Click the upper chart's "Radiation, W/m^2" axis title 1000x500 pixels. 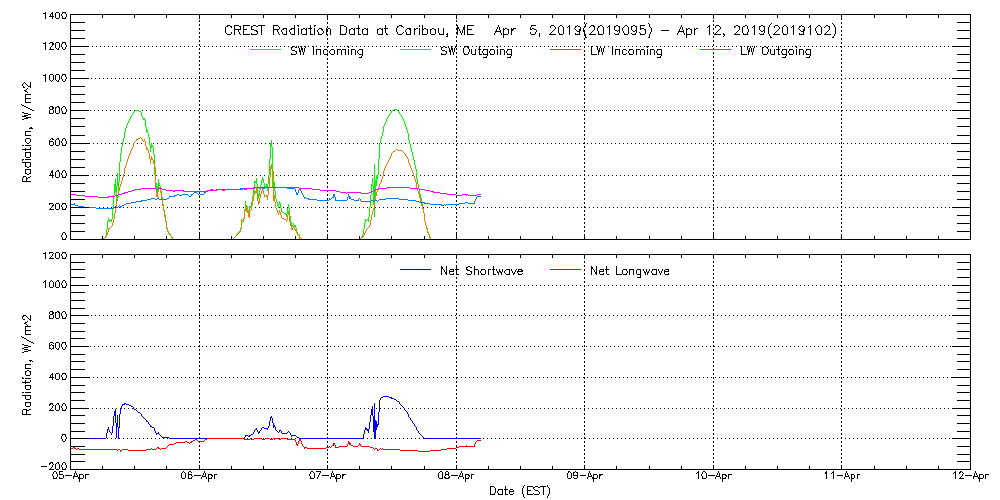pos(30,127)
